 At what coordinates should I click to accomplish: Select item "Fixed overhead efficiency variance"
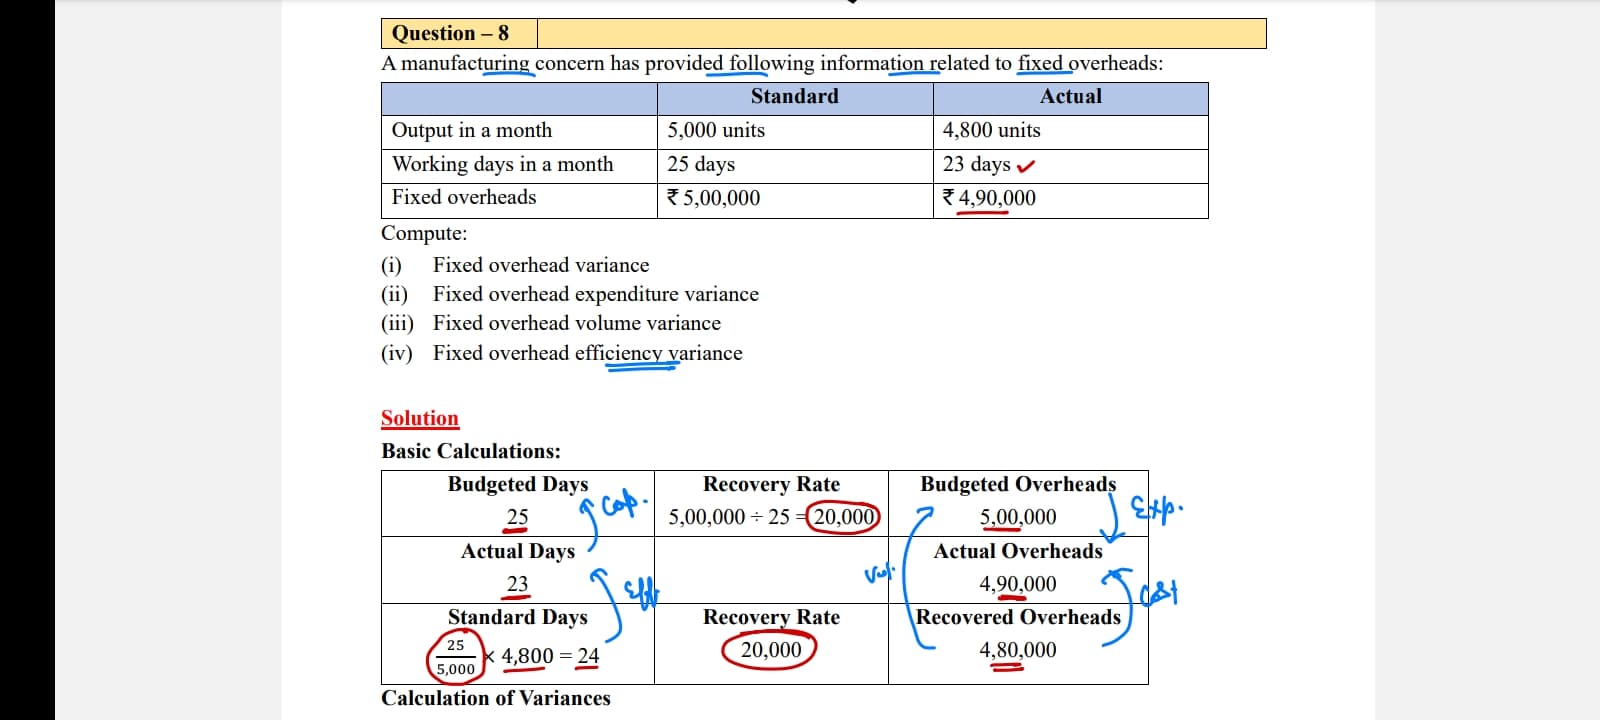tap(588, 353)
